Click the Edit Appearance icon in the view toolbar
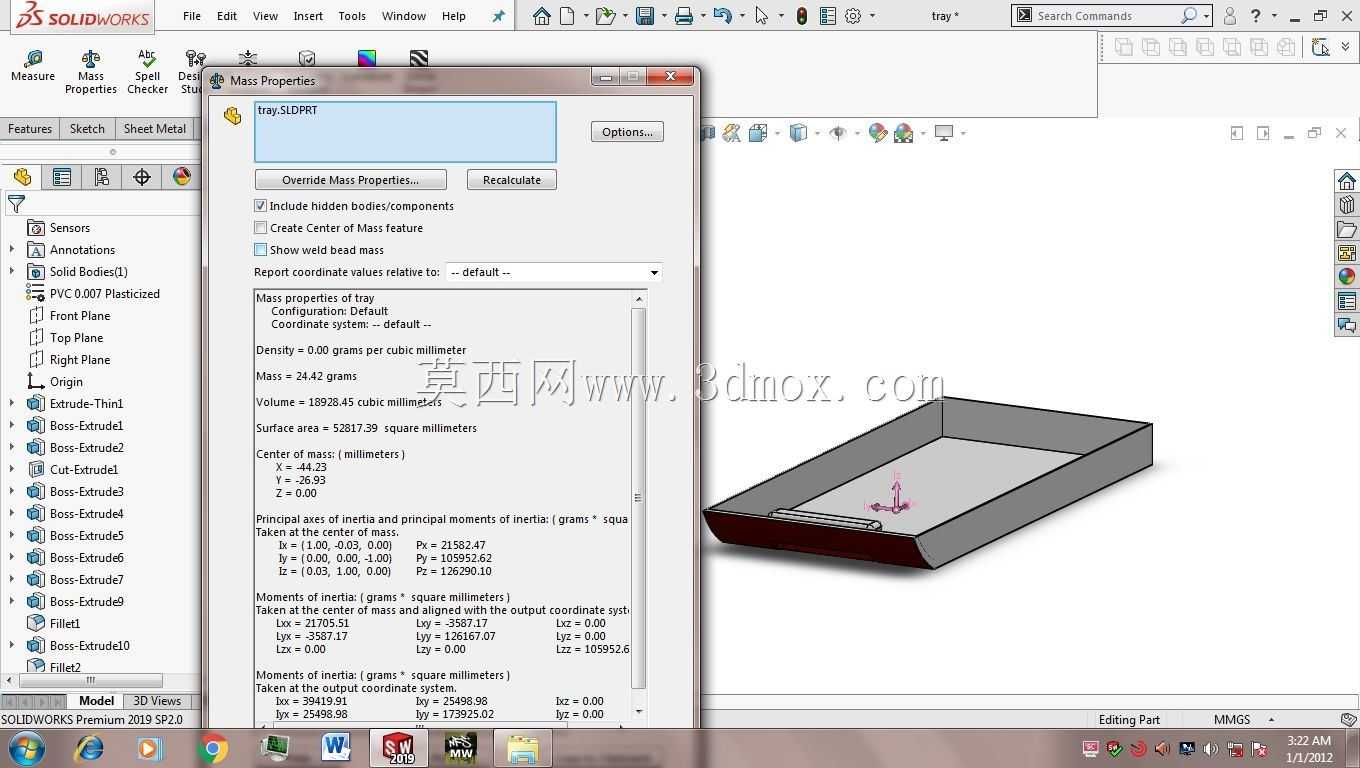This screenshot has height=768, width=1360. (x=878, y=133)
